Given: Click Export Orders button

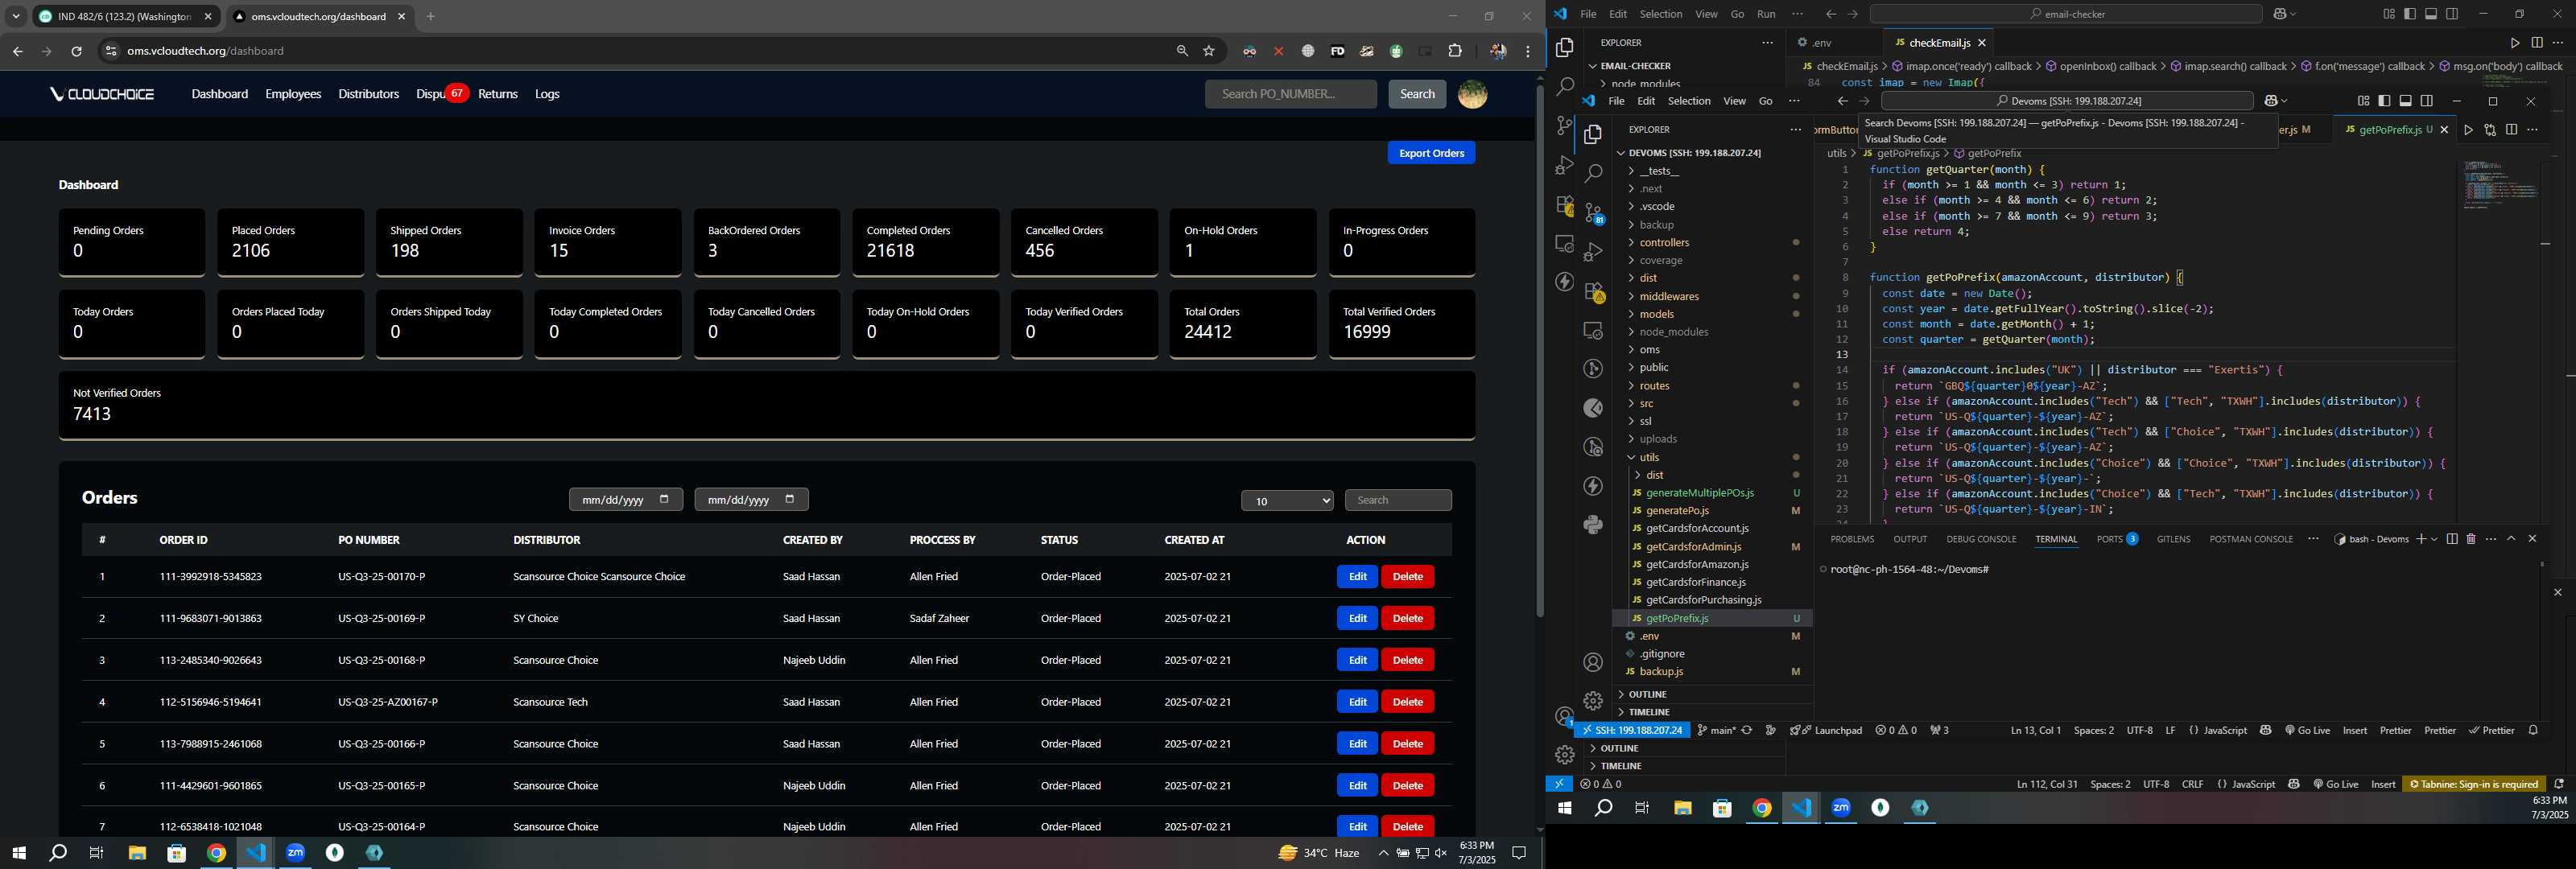Looking at the screenshot, I should (1431, 153).
